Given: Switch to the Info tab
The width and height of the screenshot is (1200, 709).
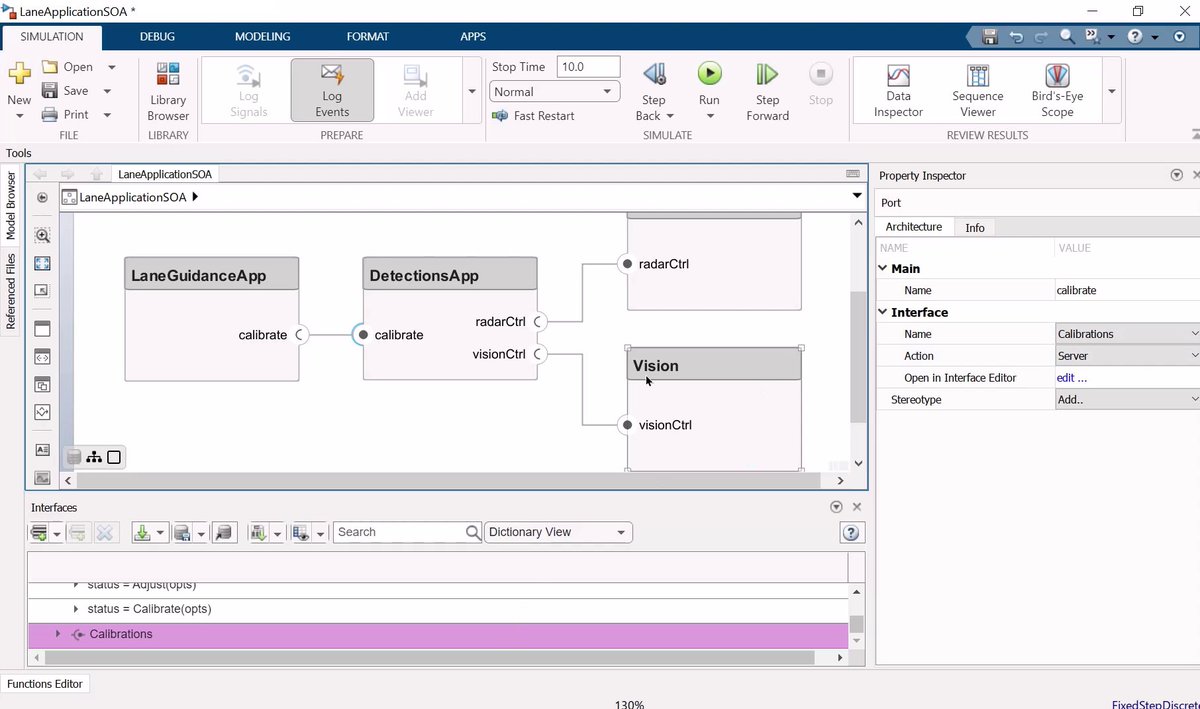Looking at the screenshot, I should coord(974,228).
